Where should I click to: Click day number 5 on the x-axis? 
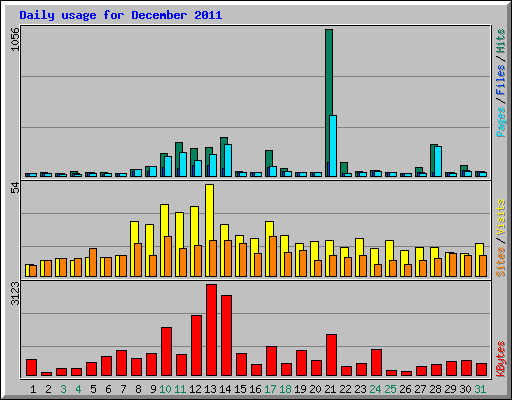[x=93, y=389]
